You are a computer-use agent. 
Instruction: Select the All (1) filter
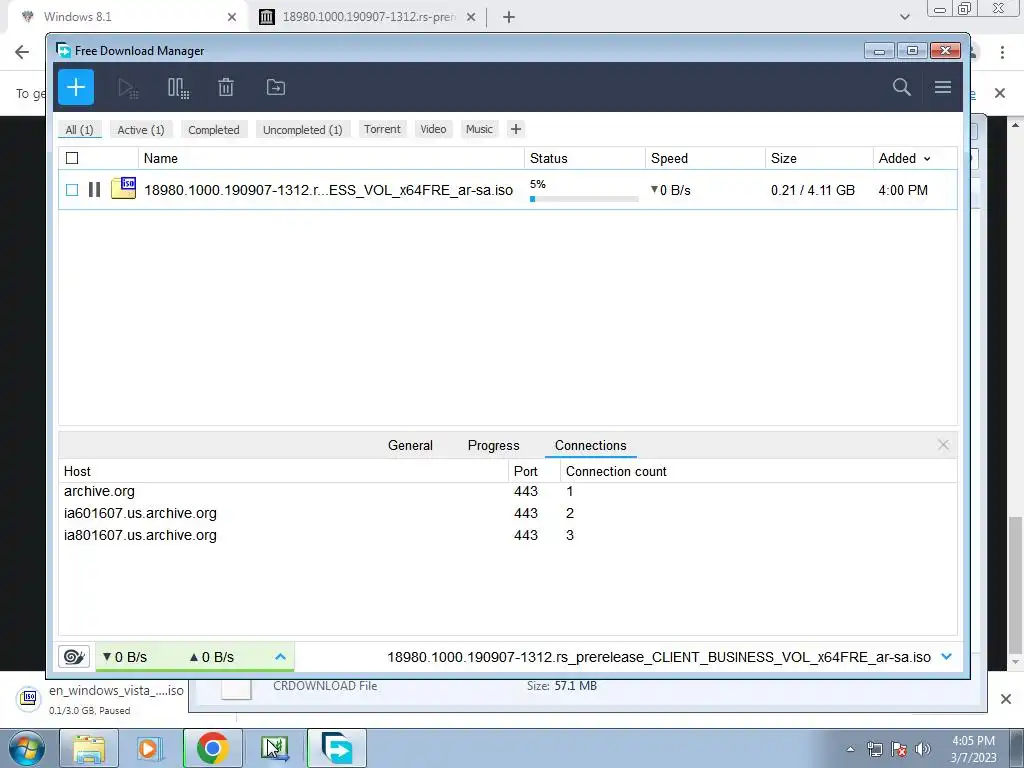pos(79,129)
